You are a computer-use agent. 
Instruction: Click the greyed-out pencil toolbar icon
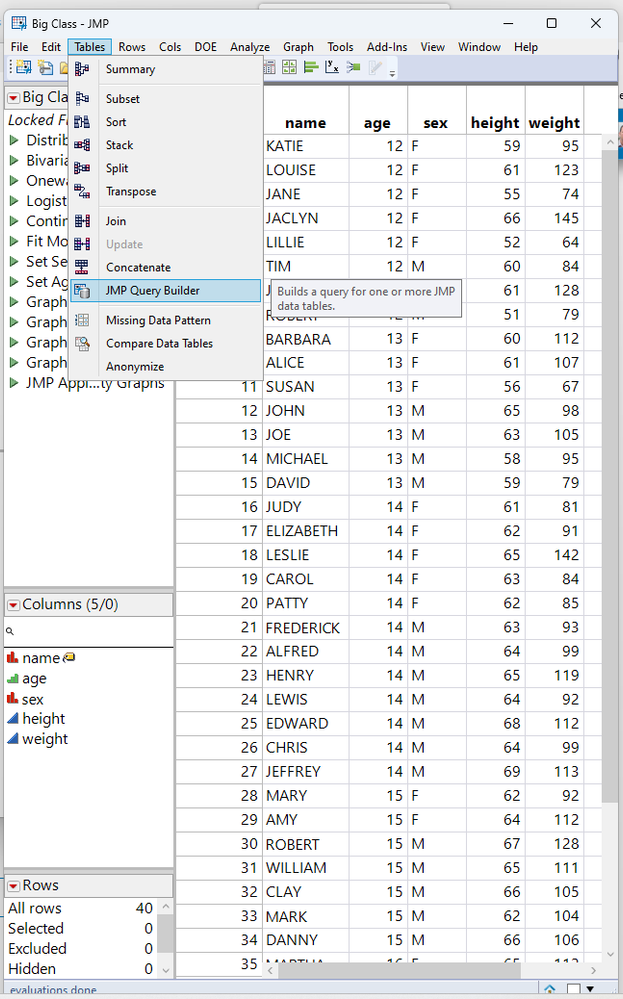(x=375, y=68)
